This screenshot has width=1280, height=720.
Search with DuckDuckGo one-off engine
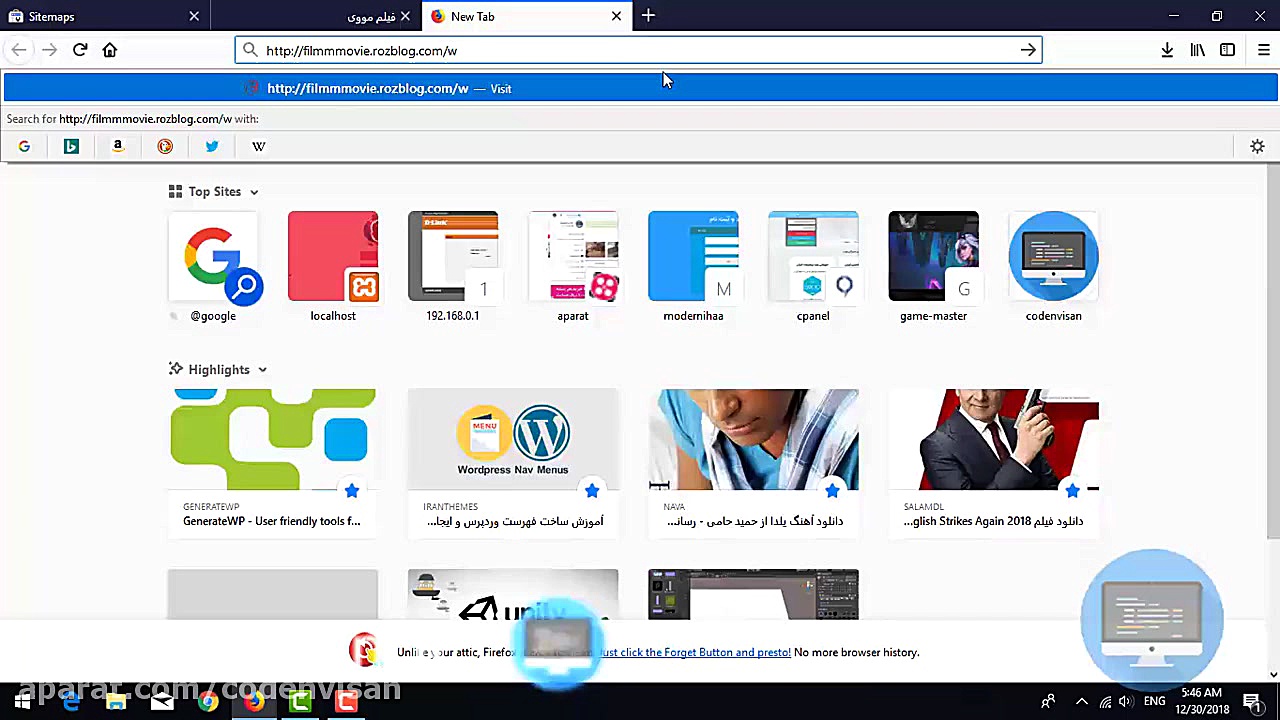tap(165, 146)
